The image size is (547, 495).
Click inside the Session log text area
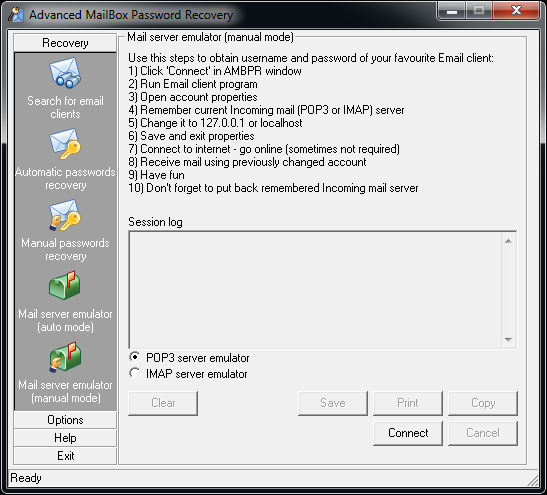point(315,290)
